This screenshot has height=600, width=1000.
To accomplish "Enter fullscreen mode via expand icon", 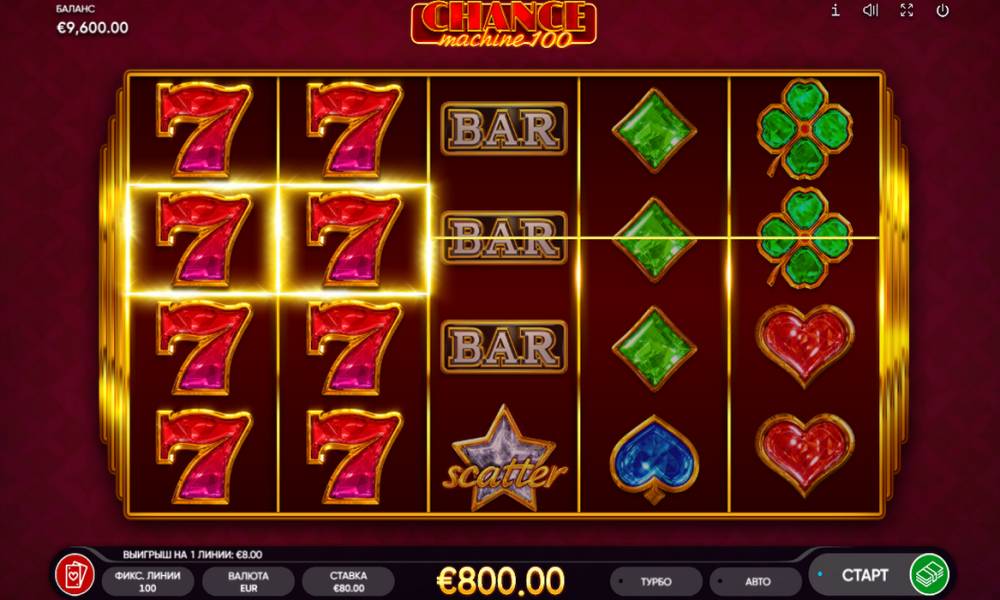I will (x=906, y=10).
